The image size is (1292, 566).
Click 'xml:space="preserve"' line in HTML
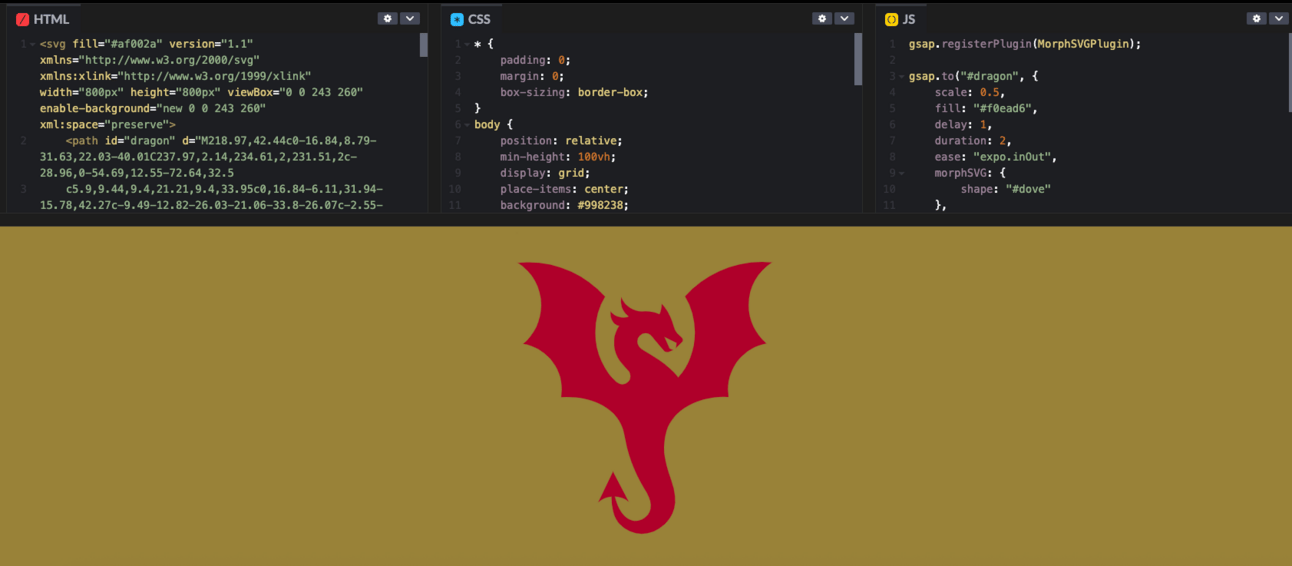(x=108, y=124)
